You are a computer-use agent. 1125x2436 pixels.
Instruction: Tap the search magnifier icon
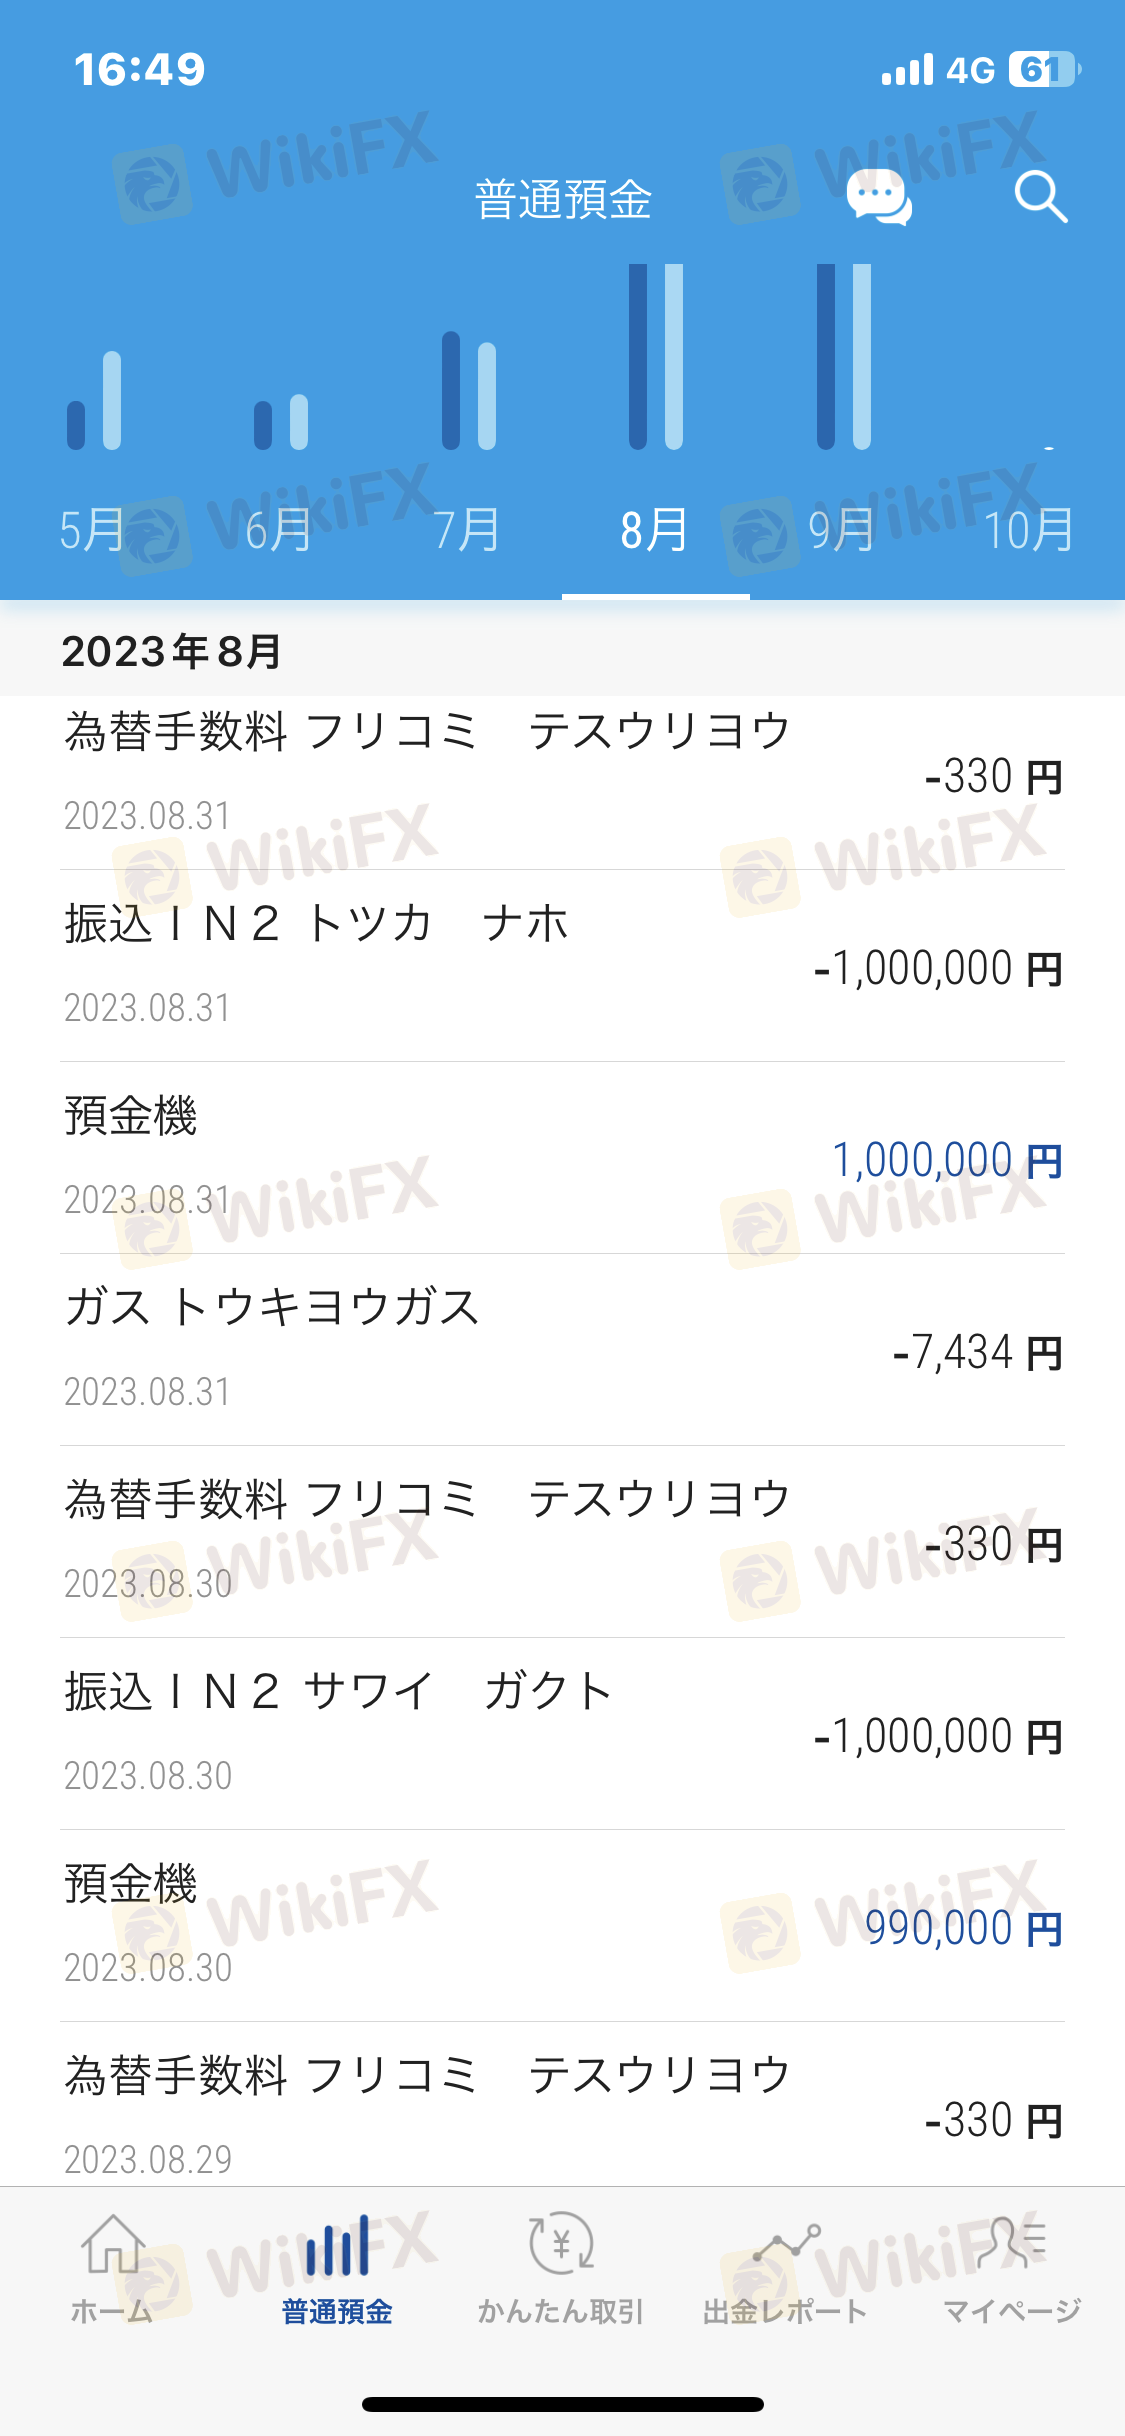click(1040, 196)
